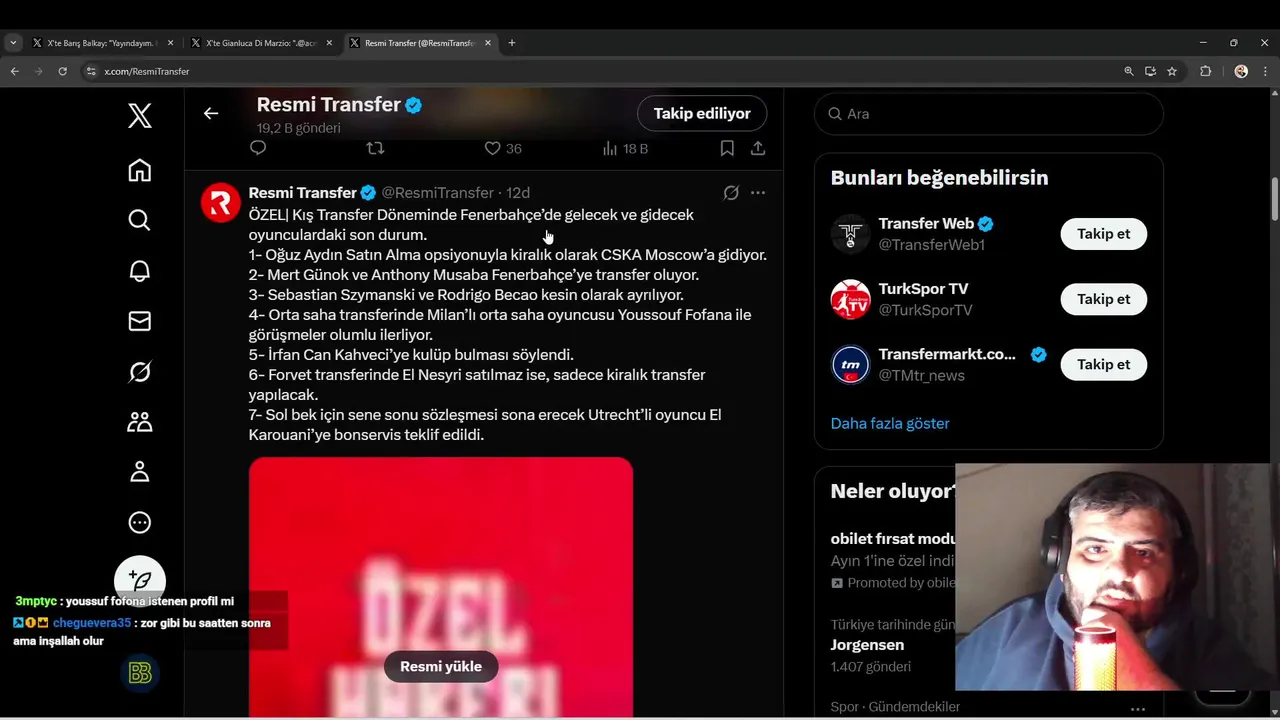Like the post with 36 likes
Screen dimensions: 1280x720
[503, 148]
